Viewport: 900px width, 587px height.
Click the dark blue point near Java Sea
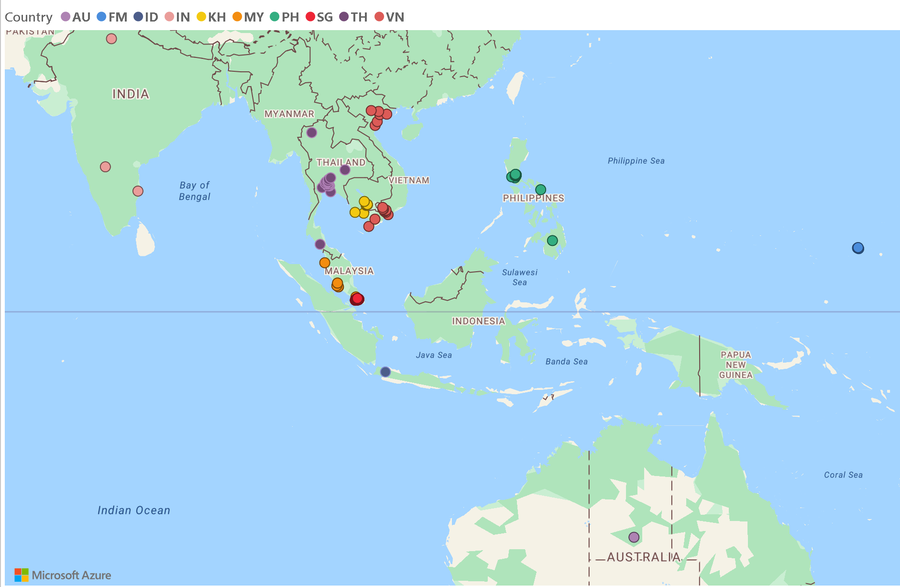[385, 372]
